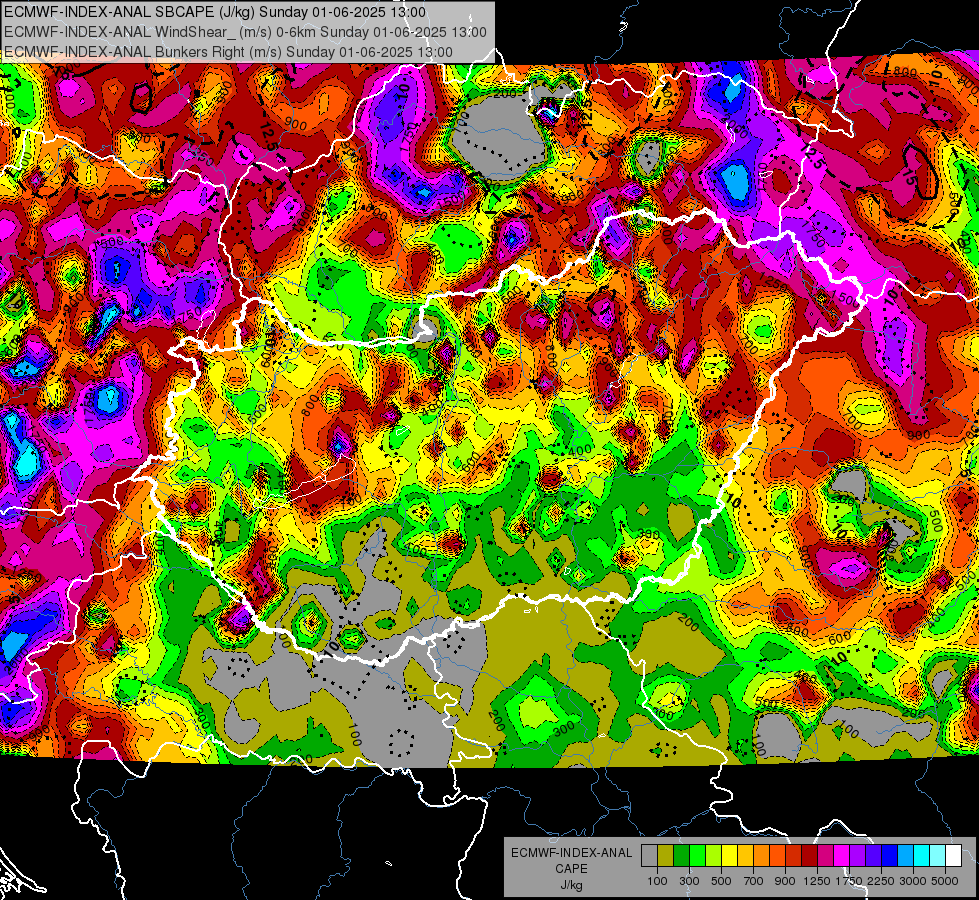
Task: Choose the yellow-green swatch before the 500 tick
Action: (x=713, y=856)
